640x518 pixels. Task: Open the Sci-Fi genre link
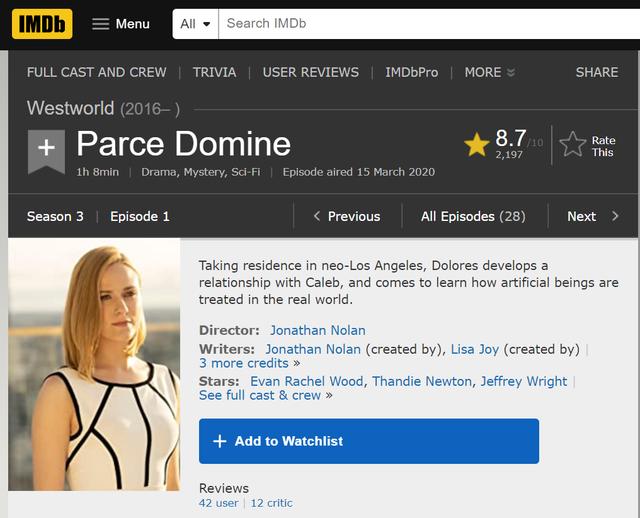(246, 172)
